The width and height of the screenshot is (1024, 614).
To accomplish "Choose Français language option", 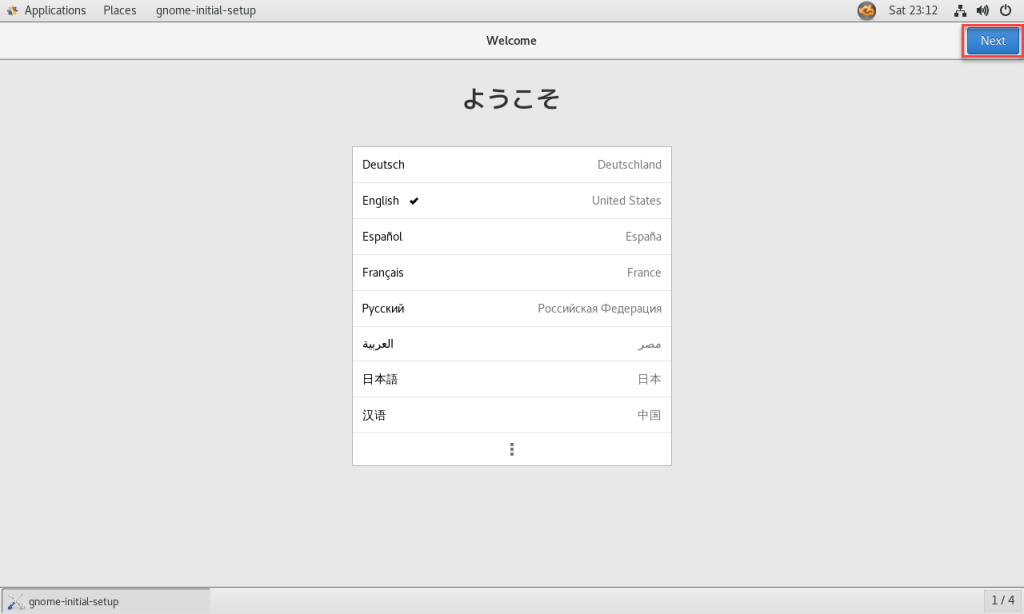I will click(x=511, y=272).
